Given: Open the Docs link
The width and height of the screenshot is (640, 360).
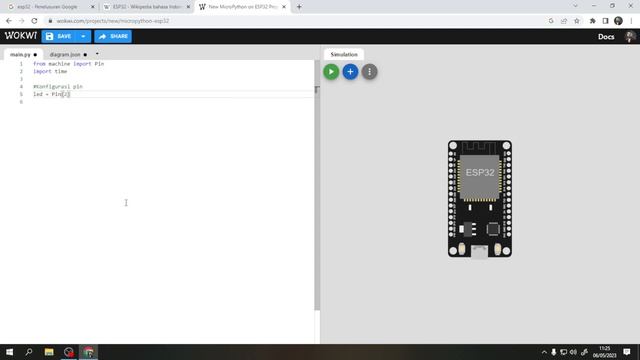Looking at the screenshot, I should [x=606, y=37].
